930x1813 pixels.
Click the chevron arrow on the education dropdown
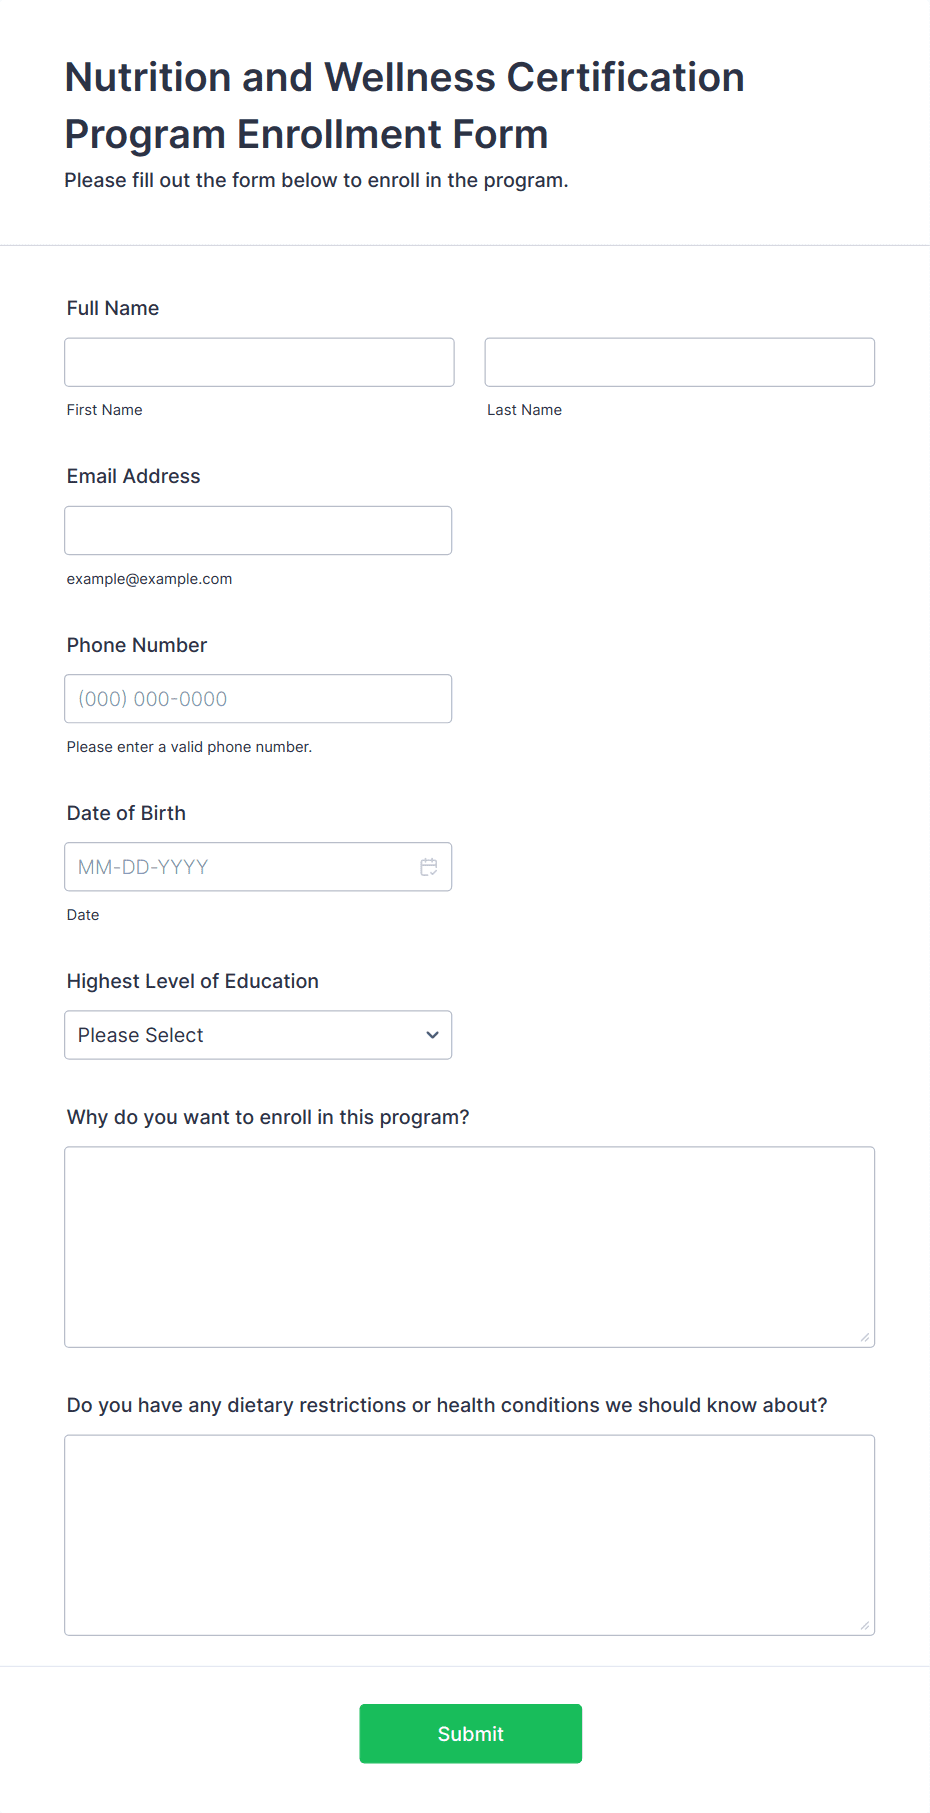pos(432,1035)
